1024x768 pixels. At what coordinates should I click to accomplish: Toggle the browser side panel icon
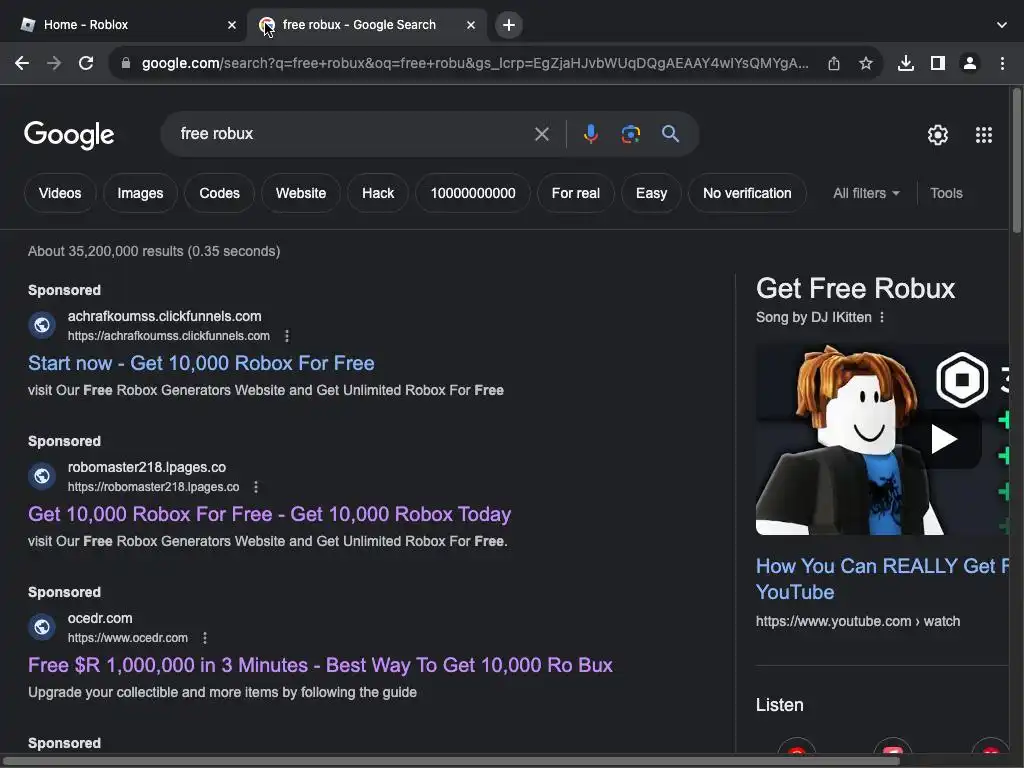(938, 63)
